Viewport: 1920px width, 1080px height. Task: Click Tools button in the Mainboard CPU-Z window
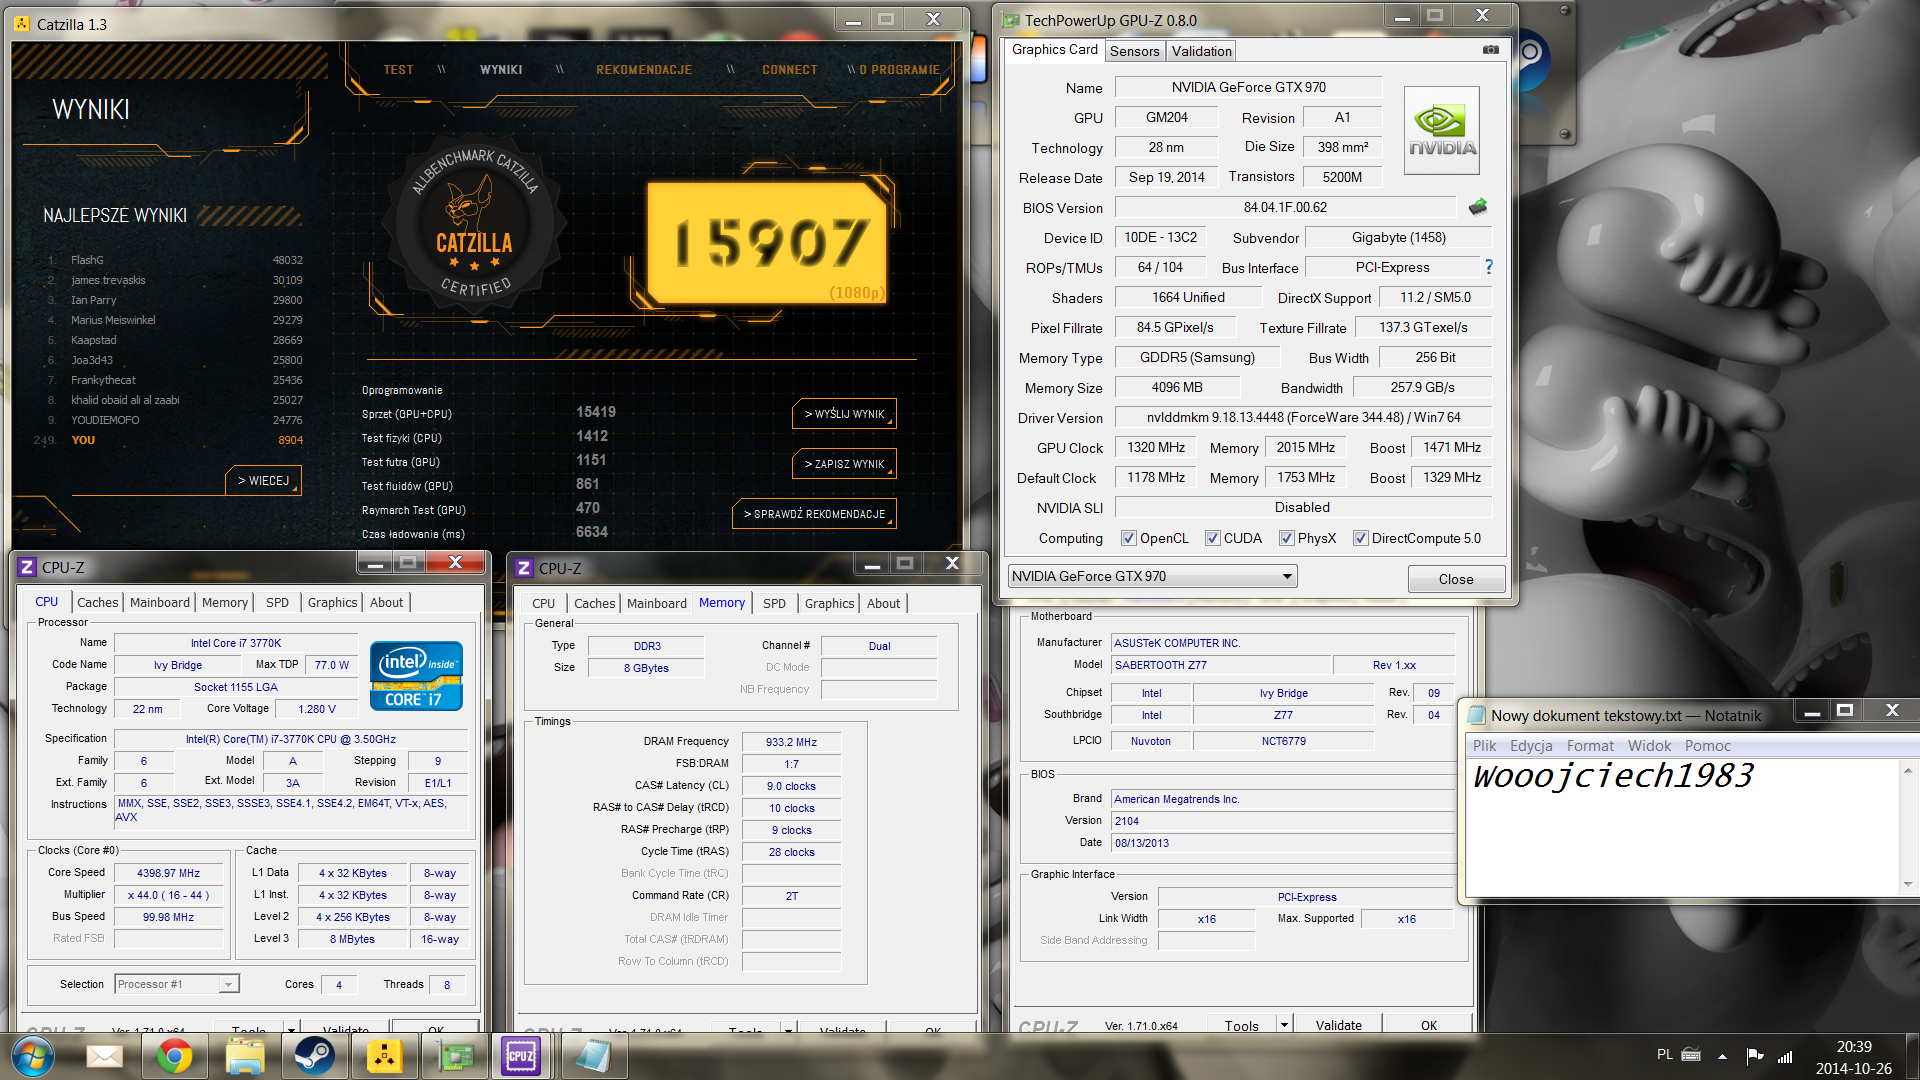[1241, 1025]
